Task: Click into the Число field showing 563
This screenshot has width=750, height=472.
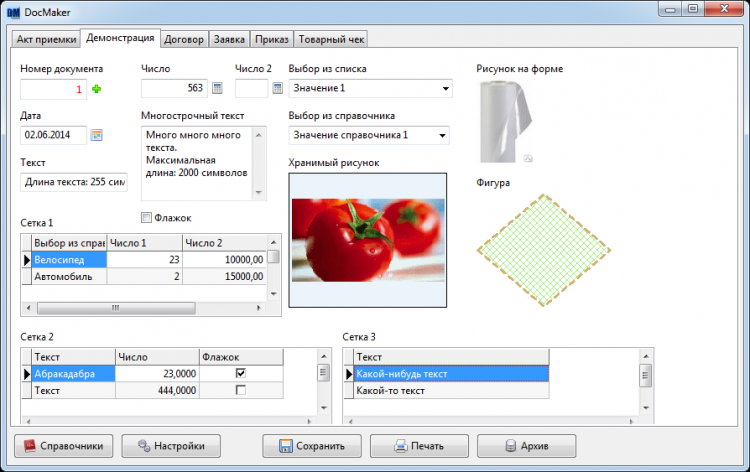Action: tap(174, 88)
